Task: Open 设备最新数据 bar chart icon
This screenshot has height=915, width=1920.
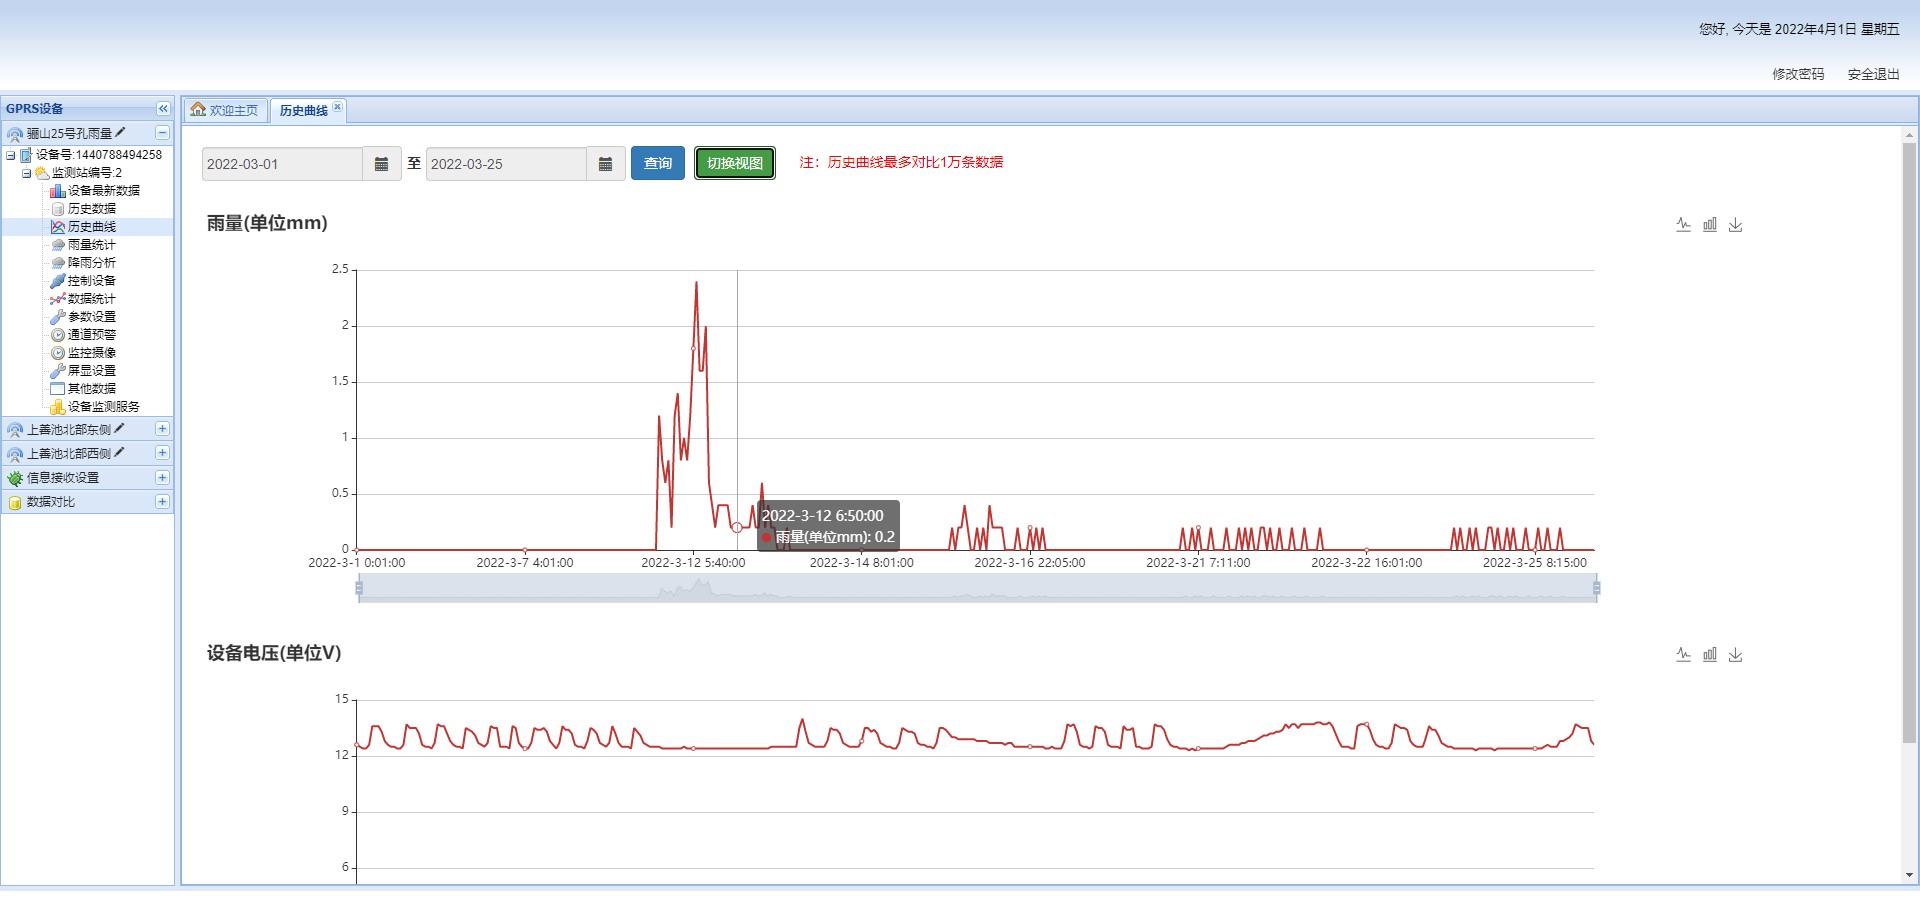Action: [x=58, y=191]
